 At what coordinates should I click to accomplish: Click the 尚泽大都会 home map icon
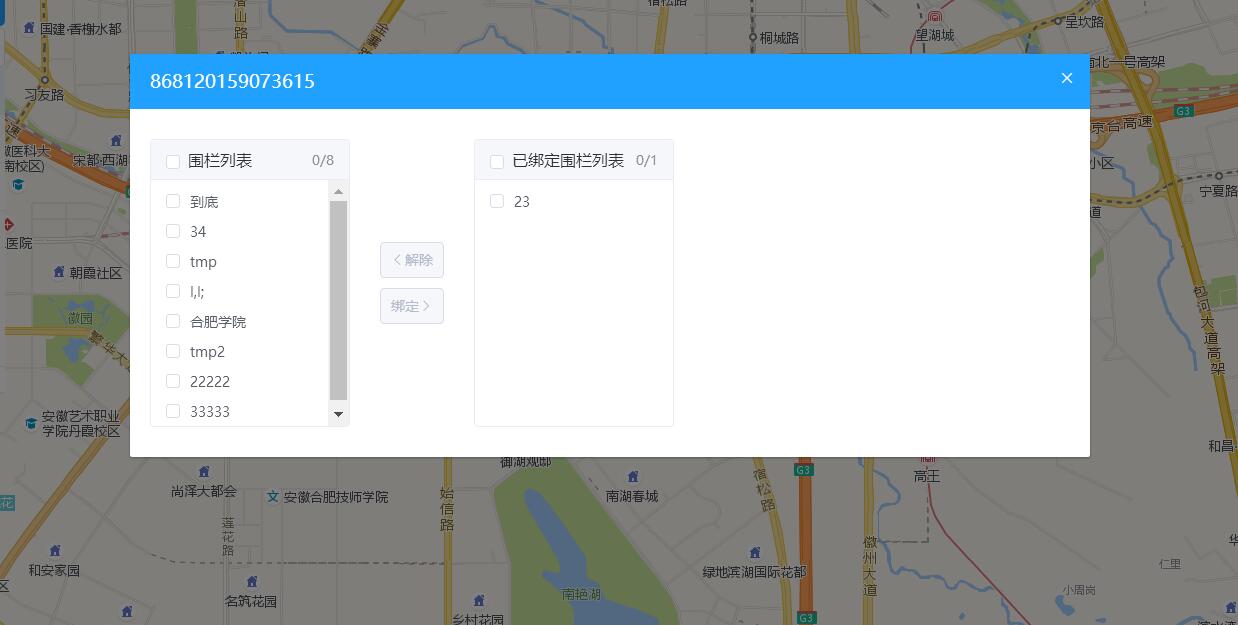click(x=204, y=472)
